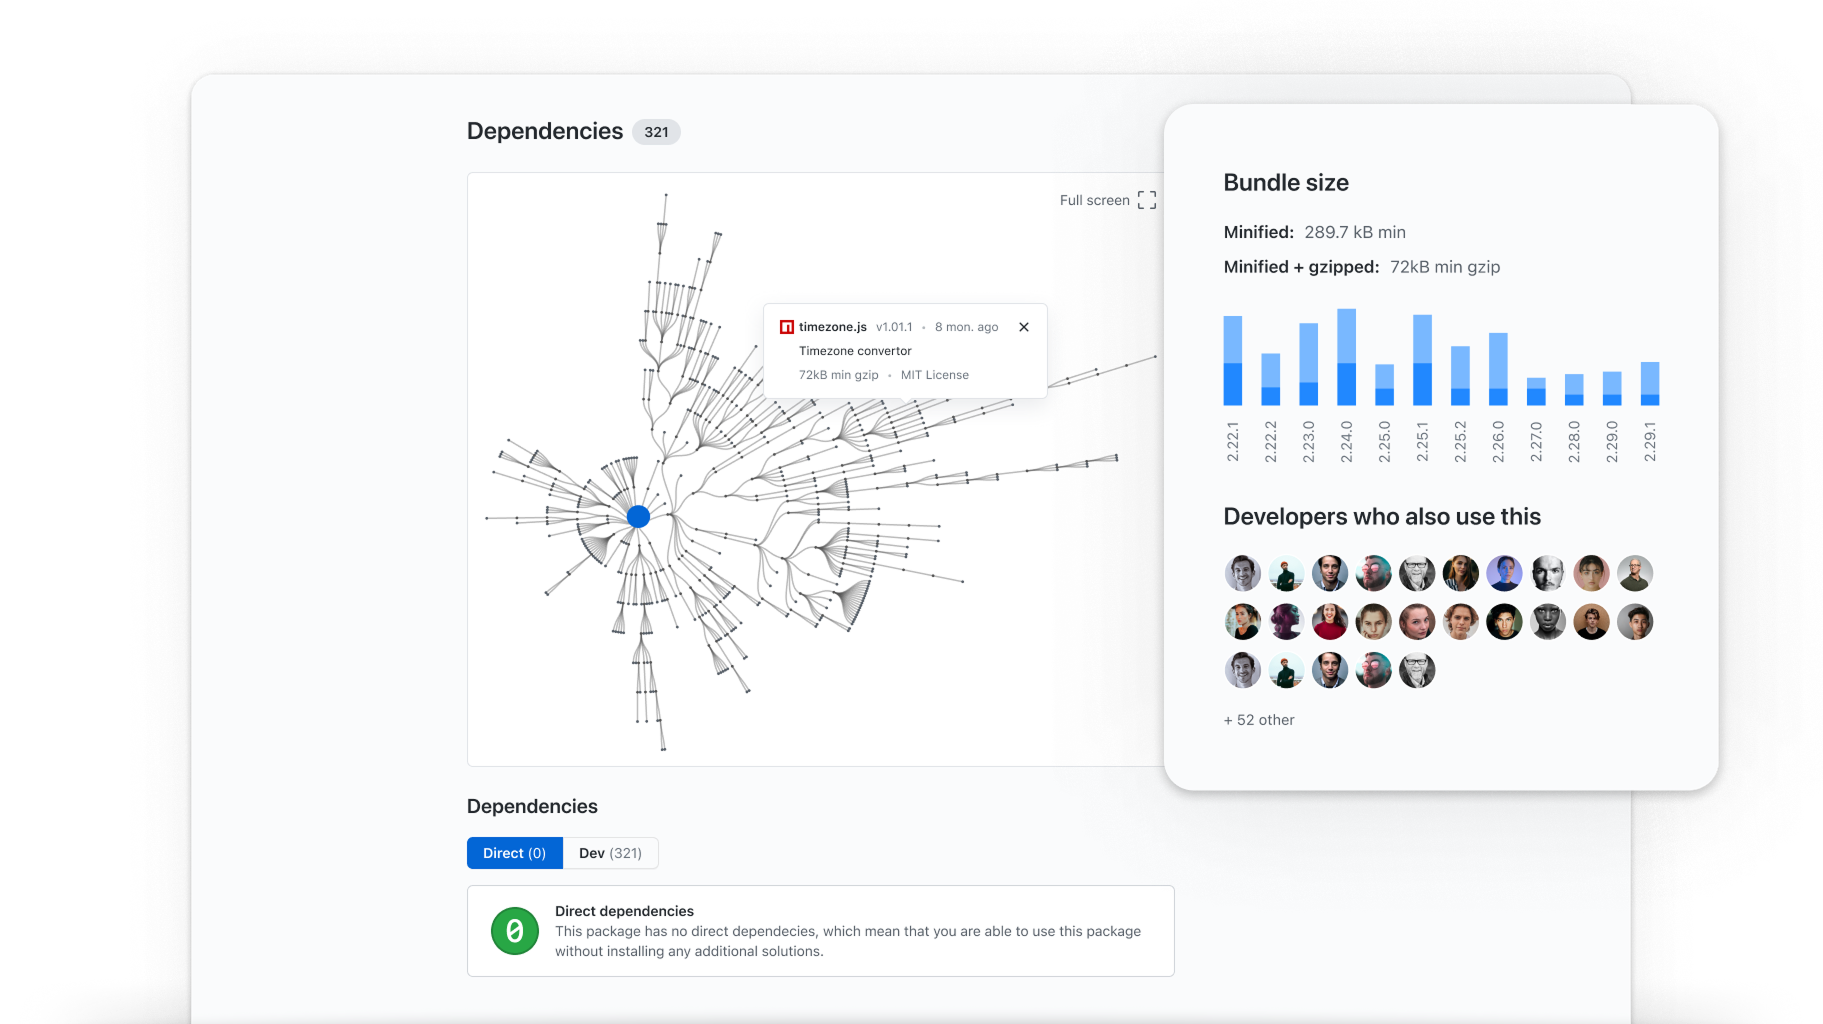The height and width of the screenshot is (1024, 1823).
Task: Click the '289.7 kB min' minified value
Action: [x=1355, y=232]
